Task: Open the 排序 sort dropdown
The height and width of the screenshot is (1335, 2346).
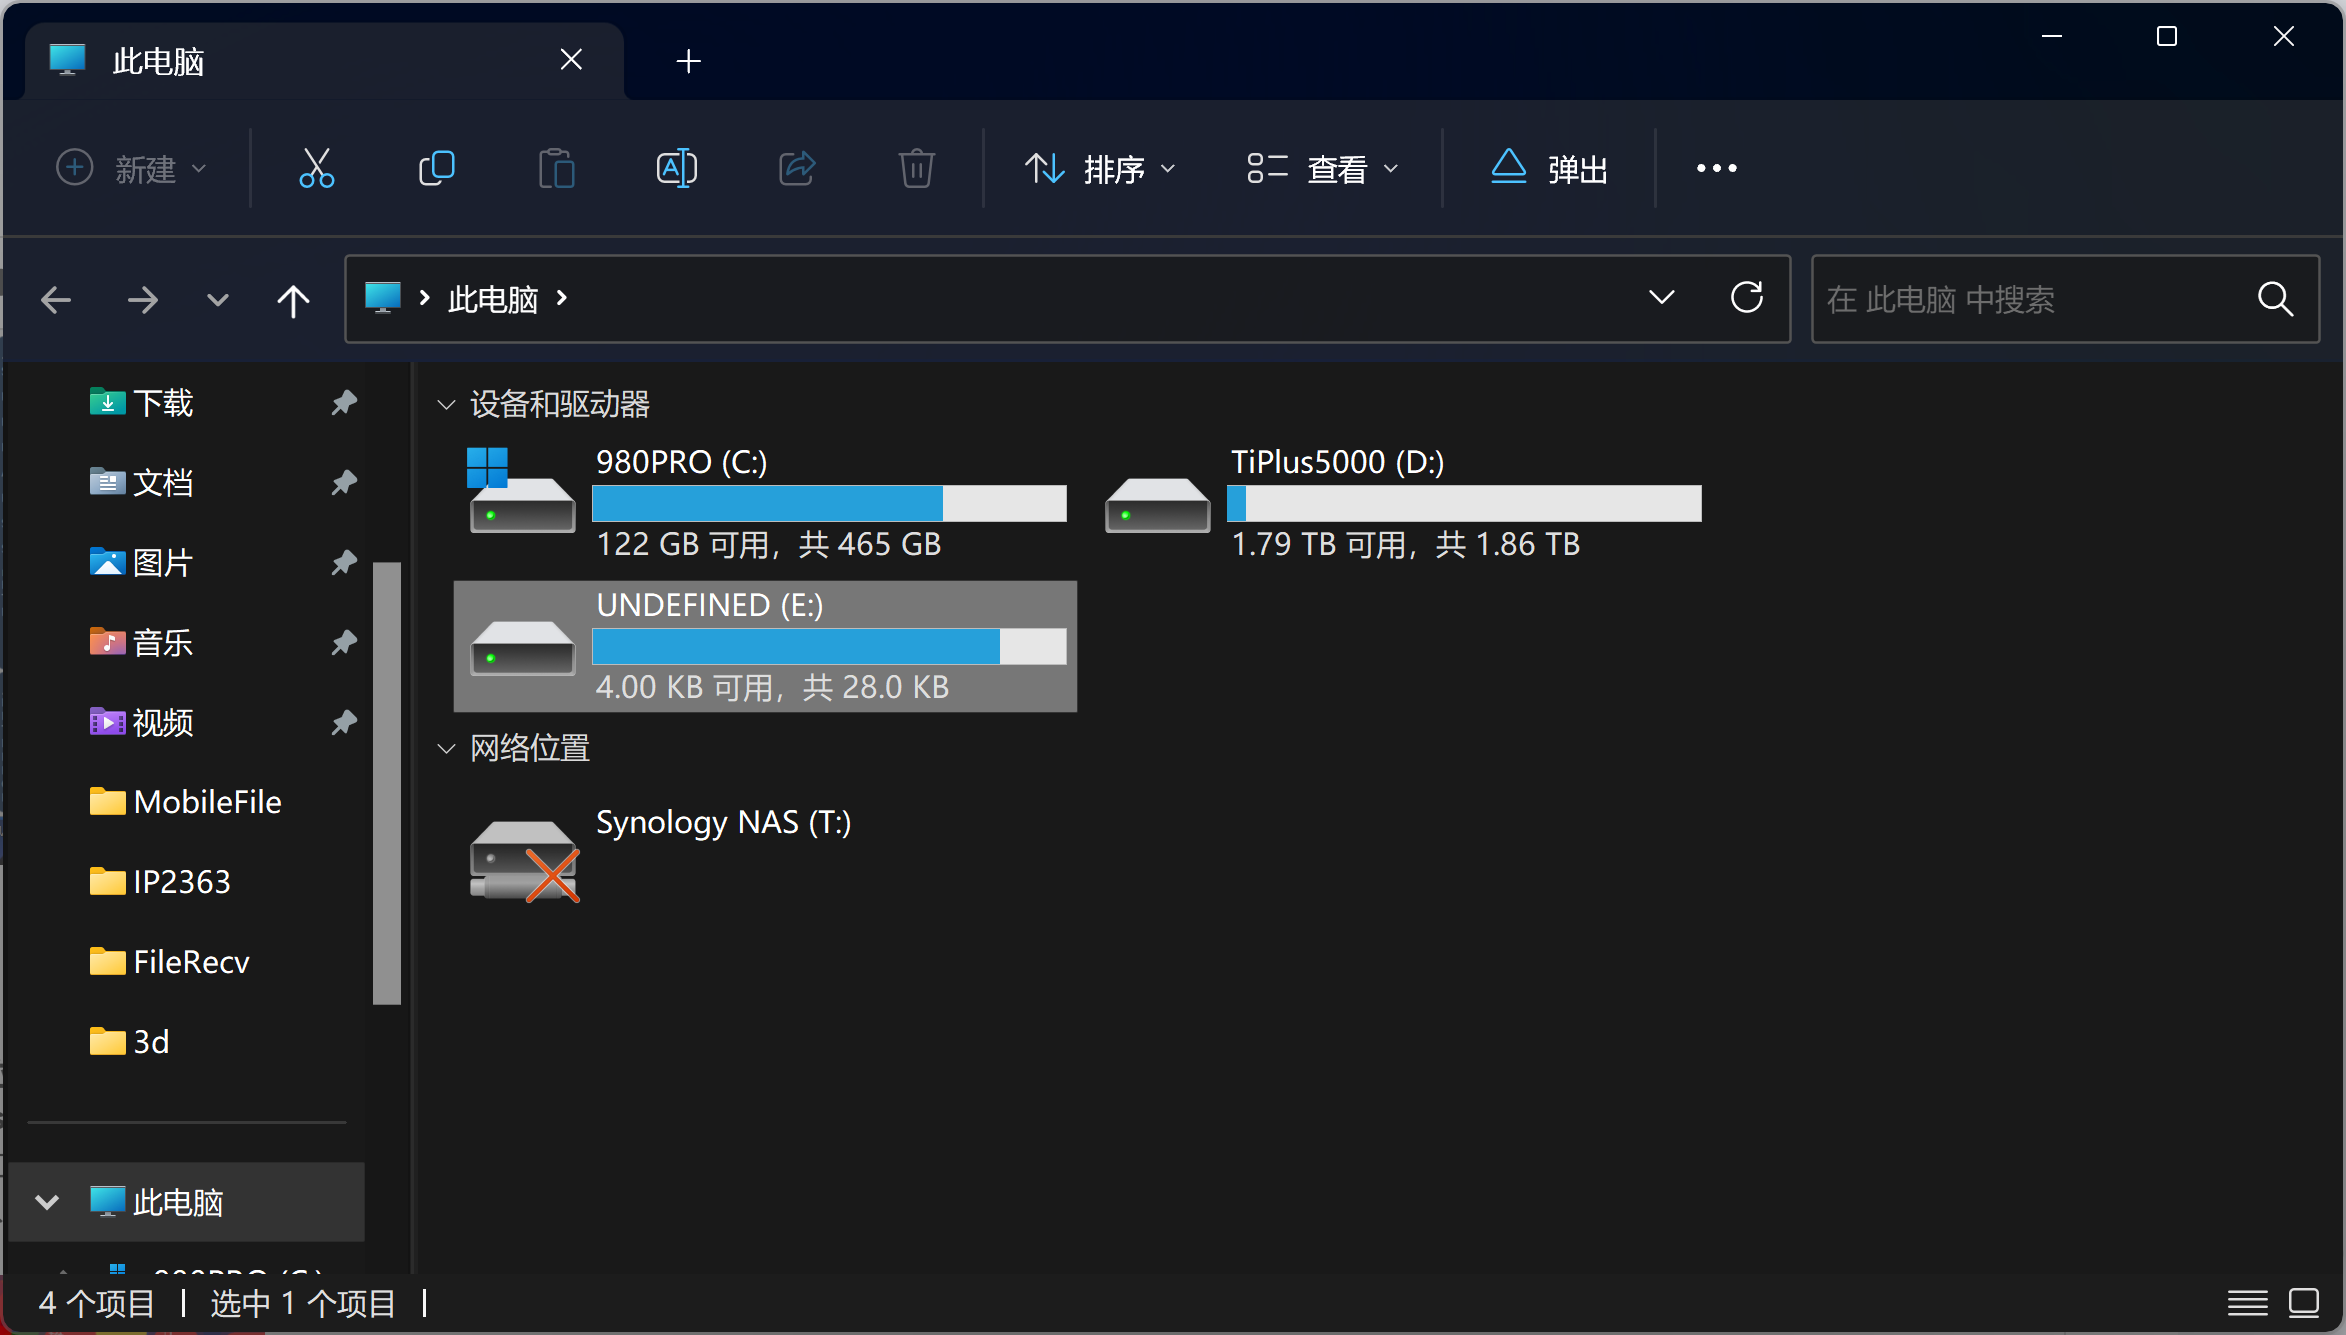Action: click(1100, 168)
